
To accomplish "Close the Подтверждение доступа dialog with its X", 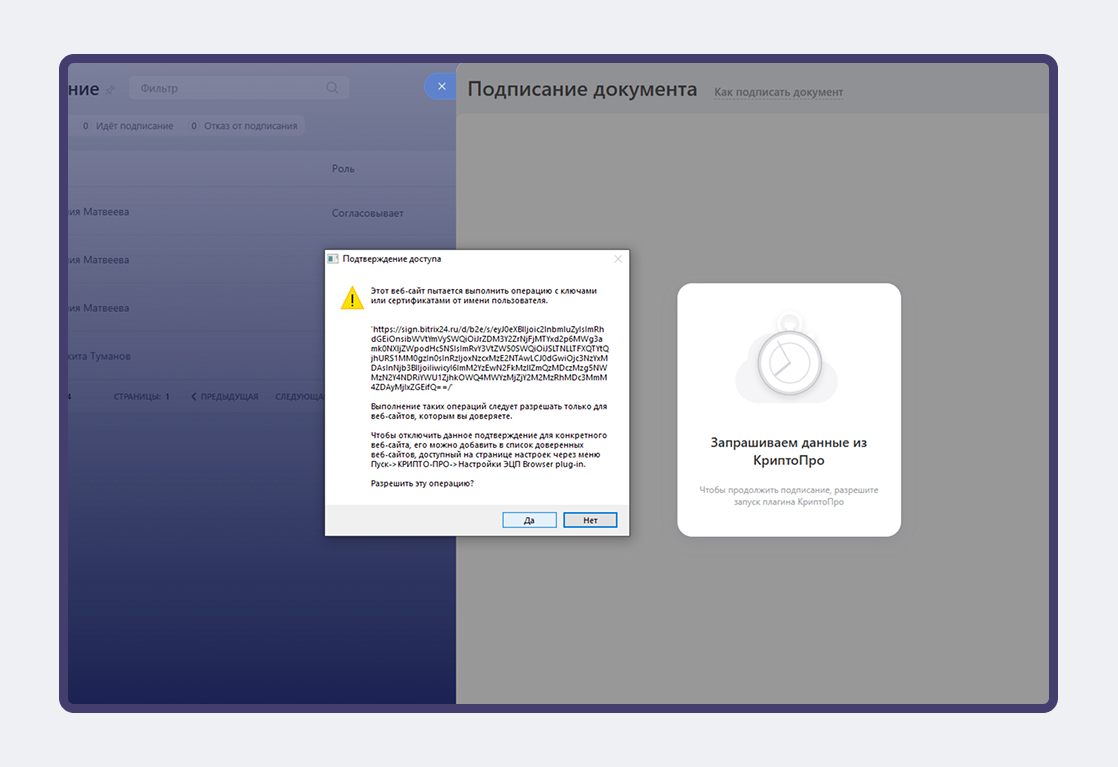I will point(617,259).
